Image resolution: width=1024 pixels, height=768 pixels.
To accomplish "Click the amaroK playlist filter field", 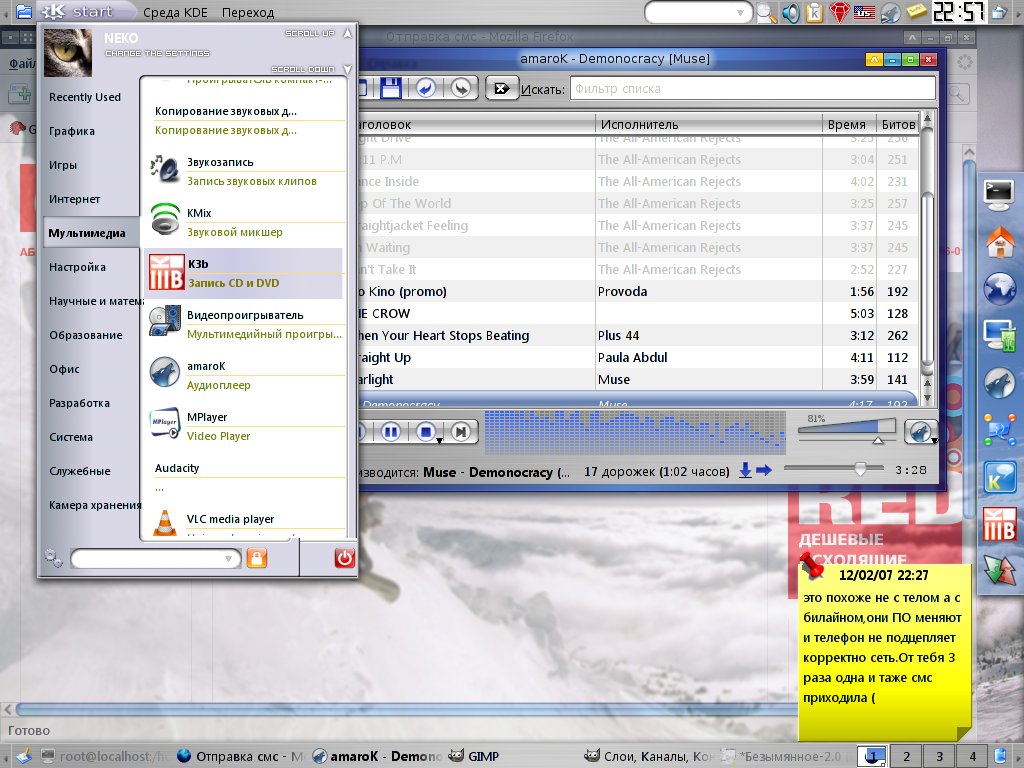I will [753, 88].
